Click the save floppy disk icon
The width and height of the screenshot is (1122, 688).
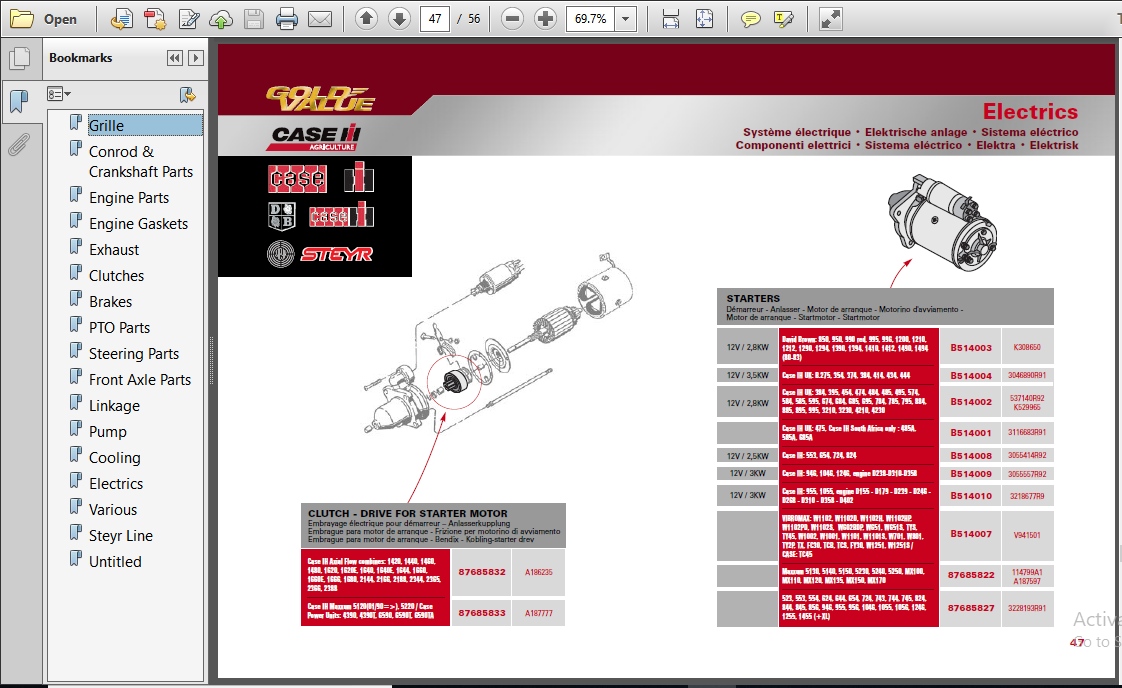point(254,19)
